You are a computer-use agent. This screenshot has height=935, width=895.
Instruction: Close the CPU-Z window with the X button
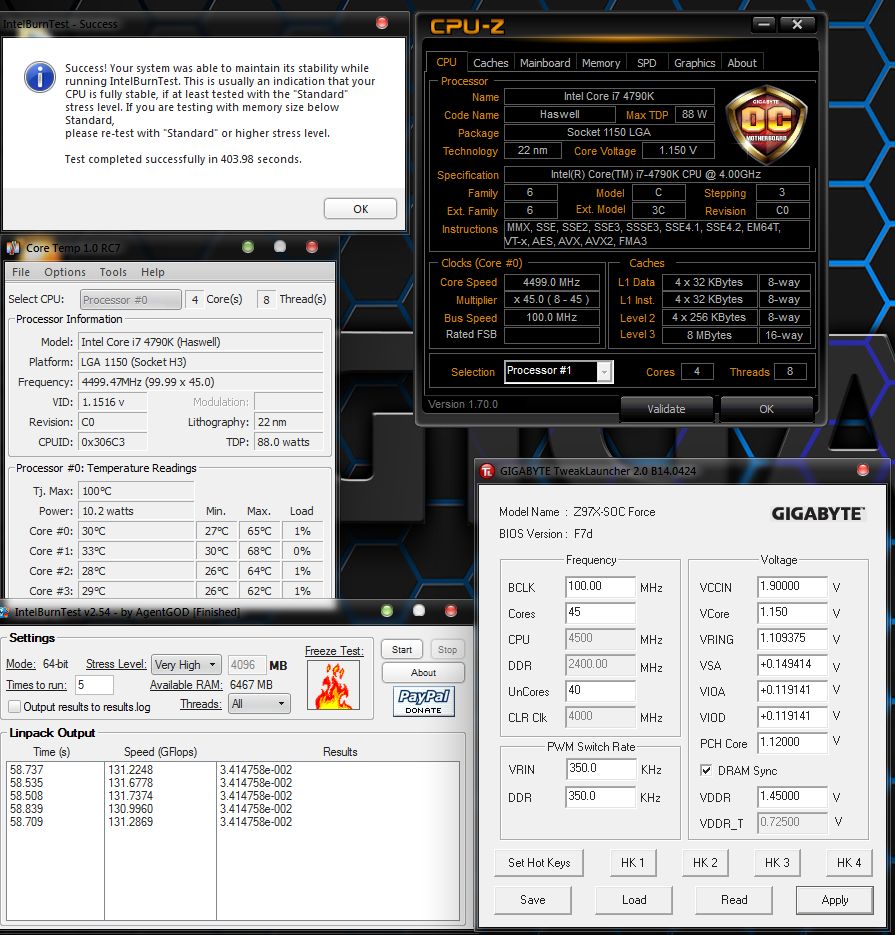coord(797,24)
